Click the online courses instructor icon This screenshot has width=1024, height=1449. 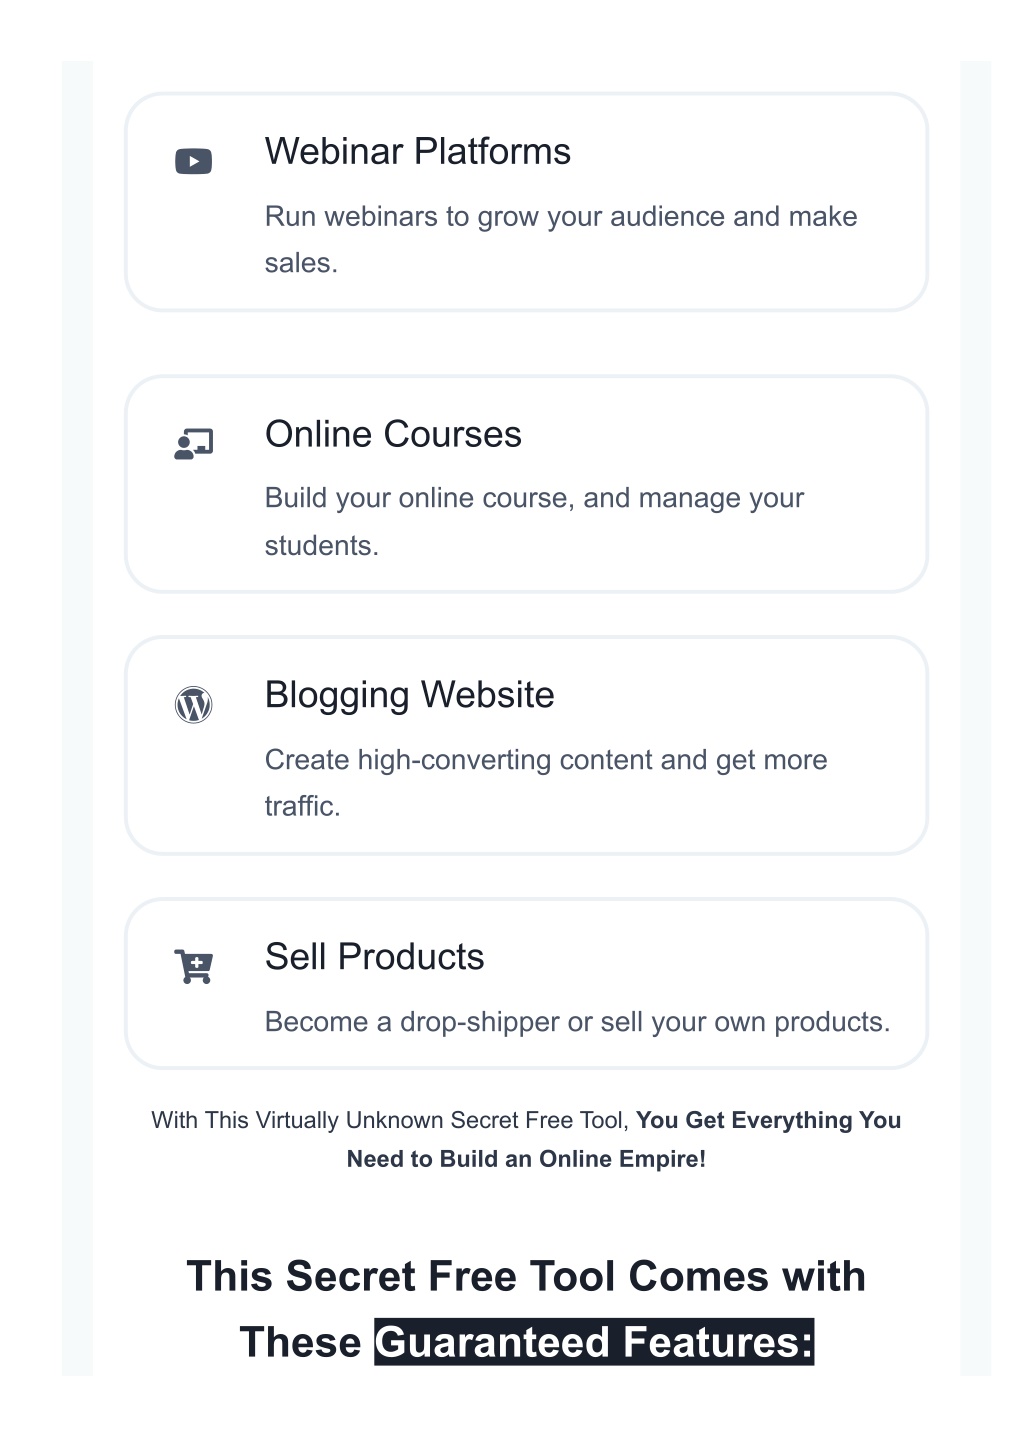(x=193, y=444)
